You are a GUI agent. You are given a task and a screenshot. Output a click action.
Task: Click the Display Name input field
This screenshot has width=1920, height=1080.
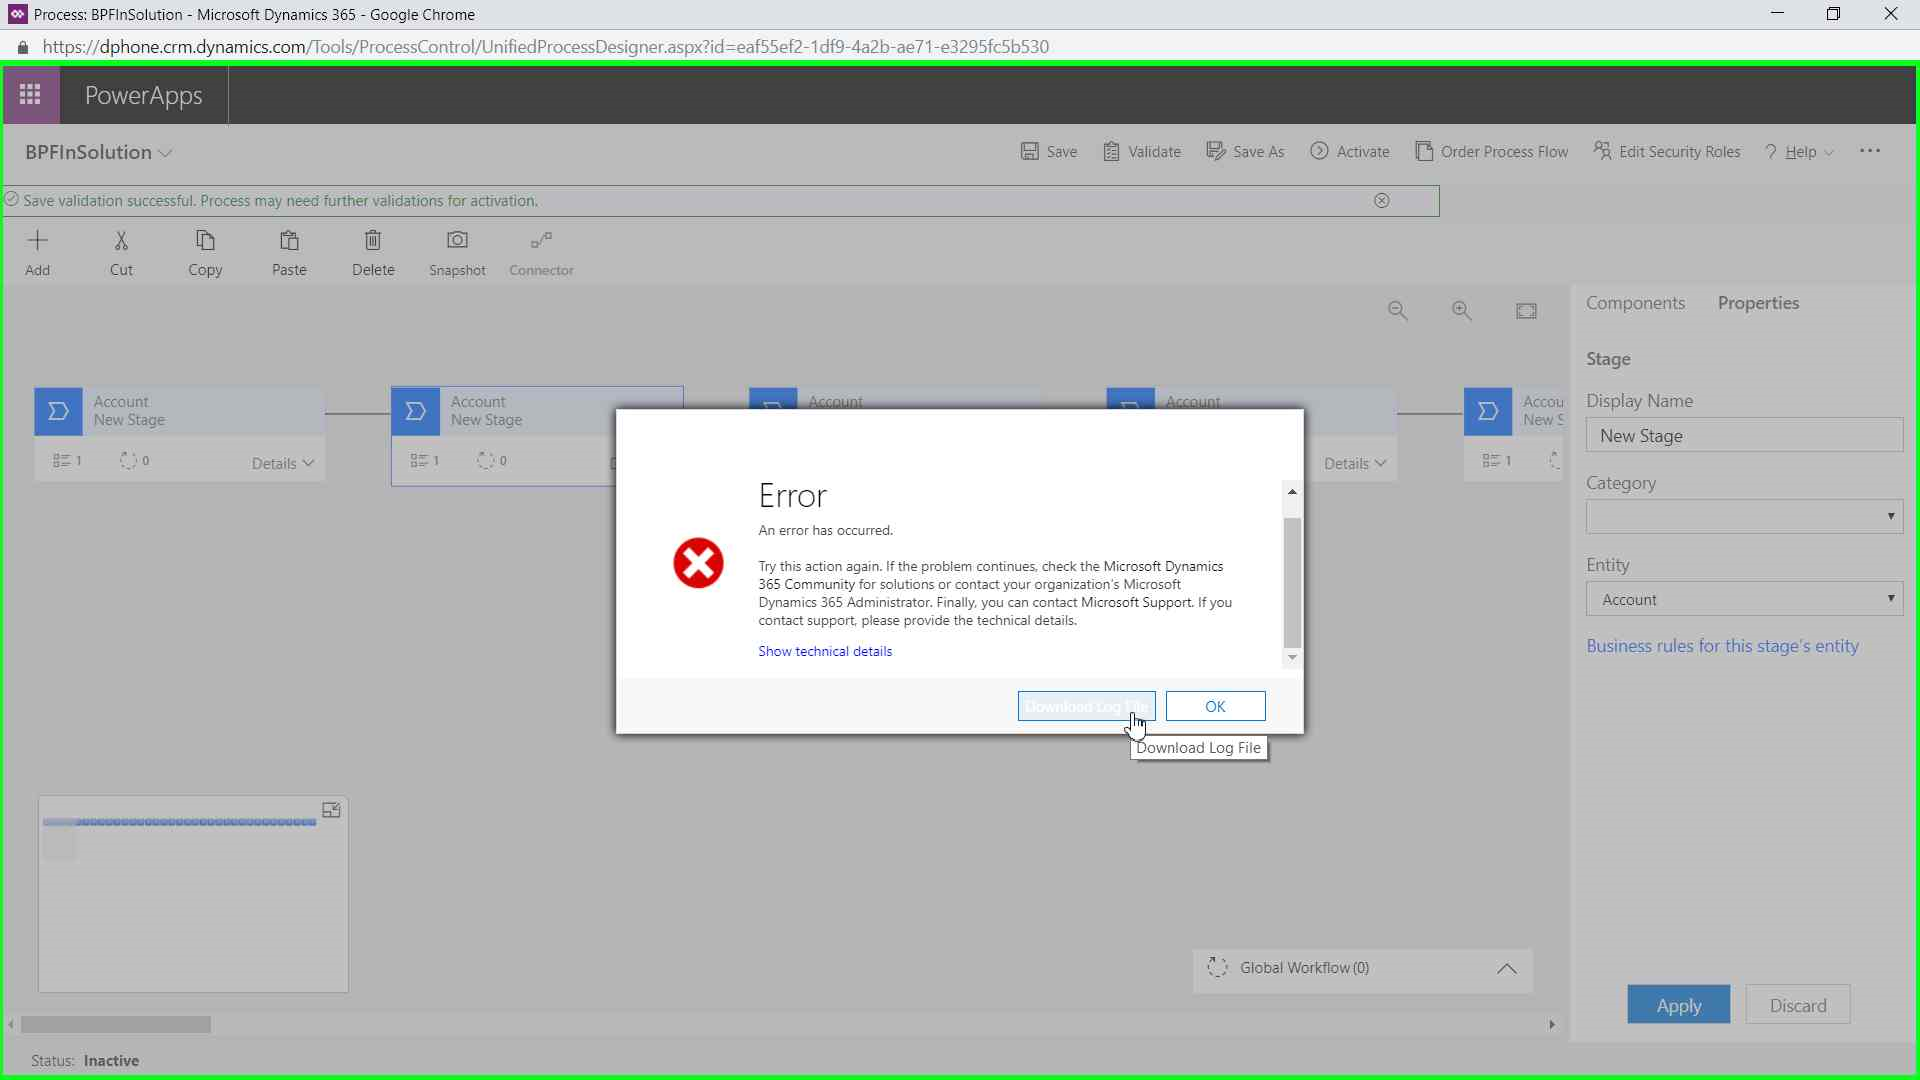click(x=1743, y=436)
